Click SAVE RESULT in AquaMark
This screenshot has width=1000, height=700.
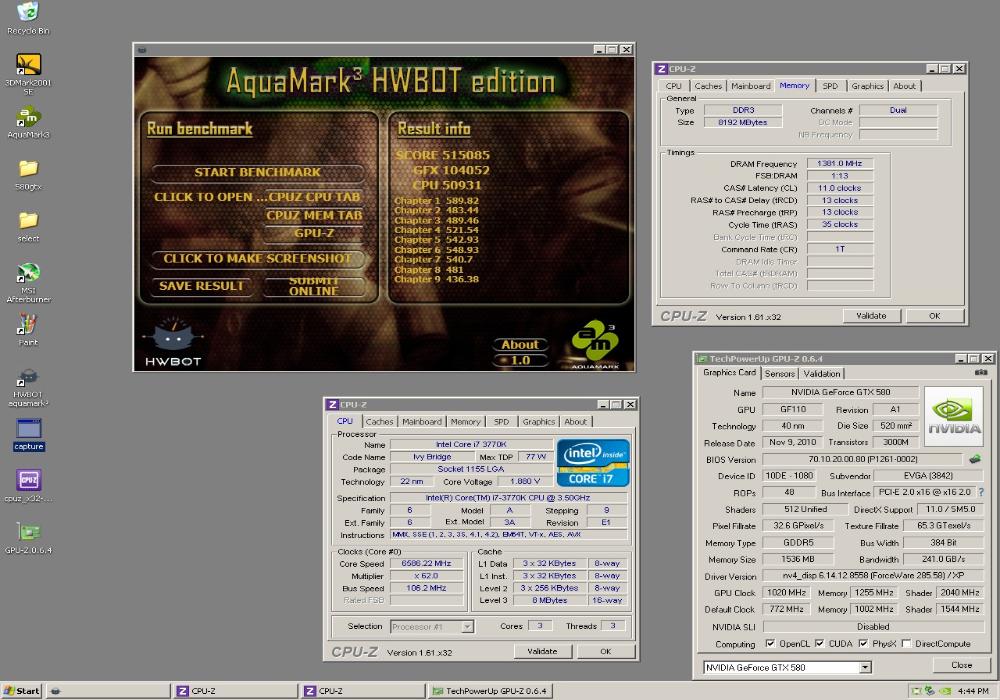point(202,286)
